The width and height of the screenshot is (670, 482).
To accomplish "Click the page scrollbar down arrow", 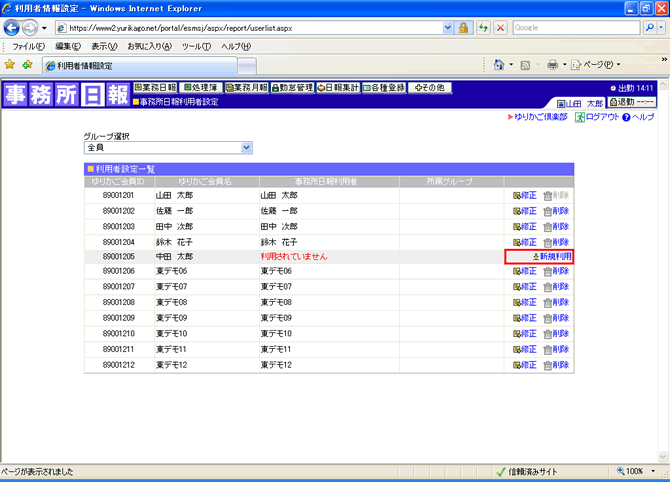I will [663, 456].
